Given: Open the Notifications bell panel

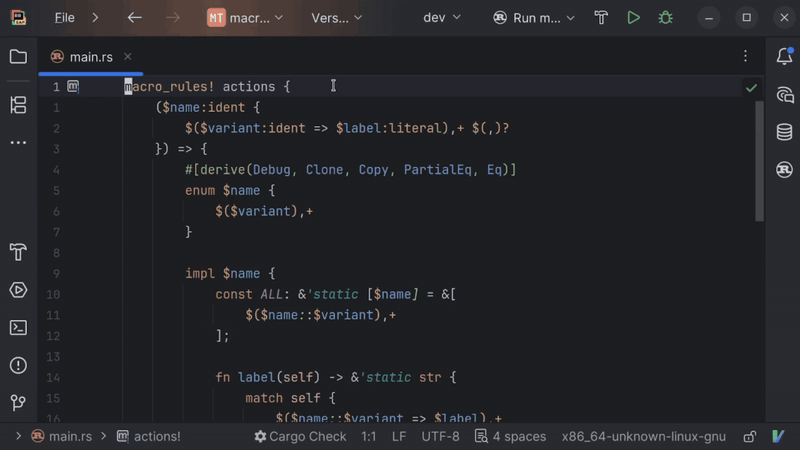Looking at the screenshot, I should click(784, 56).
